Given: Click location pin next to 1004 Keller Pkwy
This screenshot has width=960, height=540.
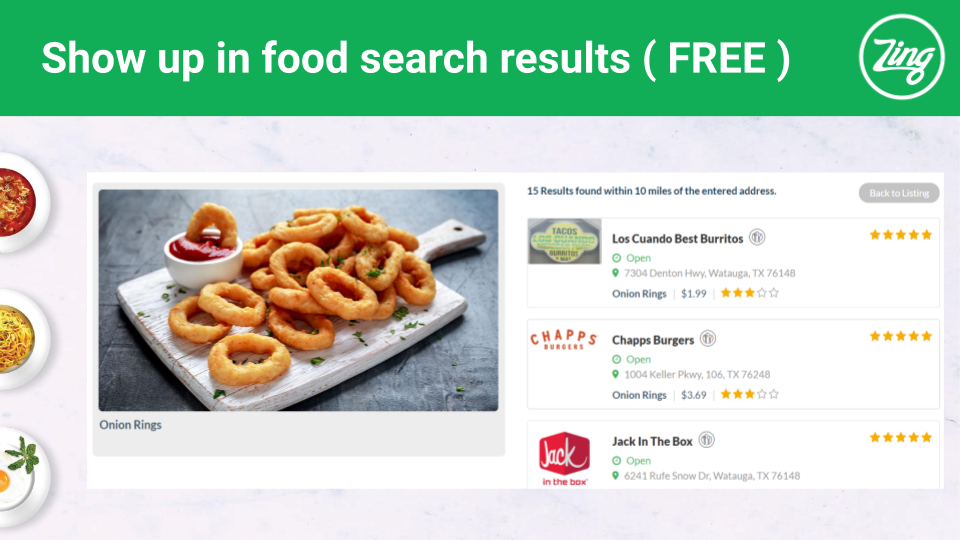Looking at the screenshot, I should pyautogui.click(x=616, y=374).
